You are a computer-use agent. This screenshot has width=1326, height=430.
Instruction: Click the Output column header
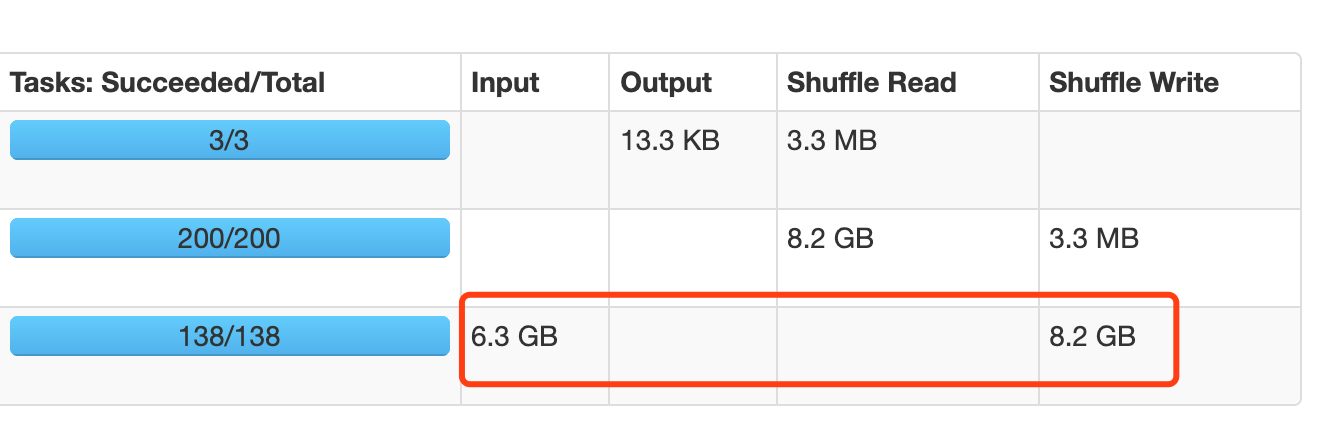pos(666,83)
